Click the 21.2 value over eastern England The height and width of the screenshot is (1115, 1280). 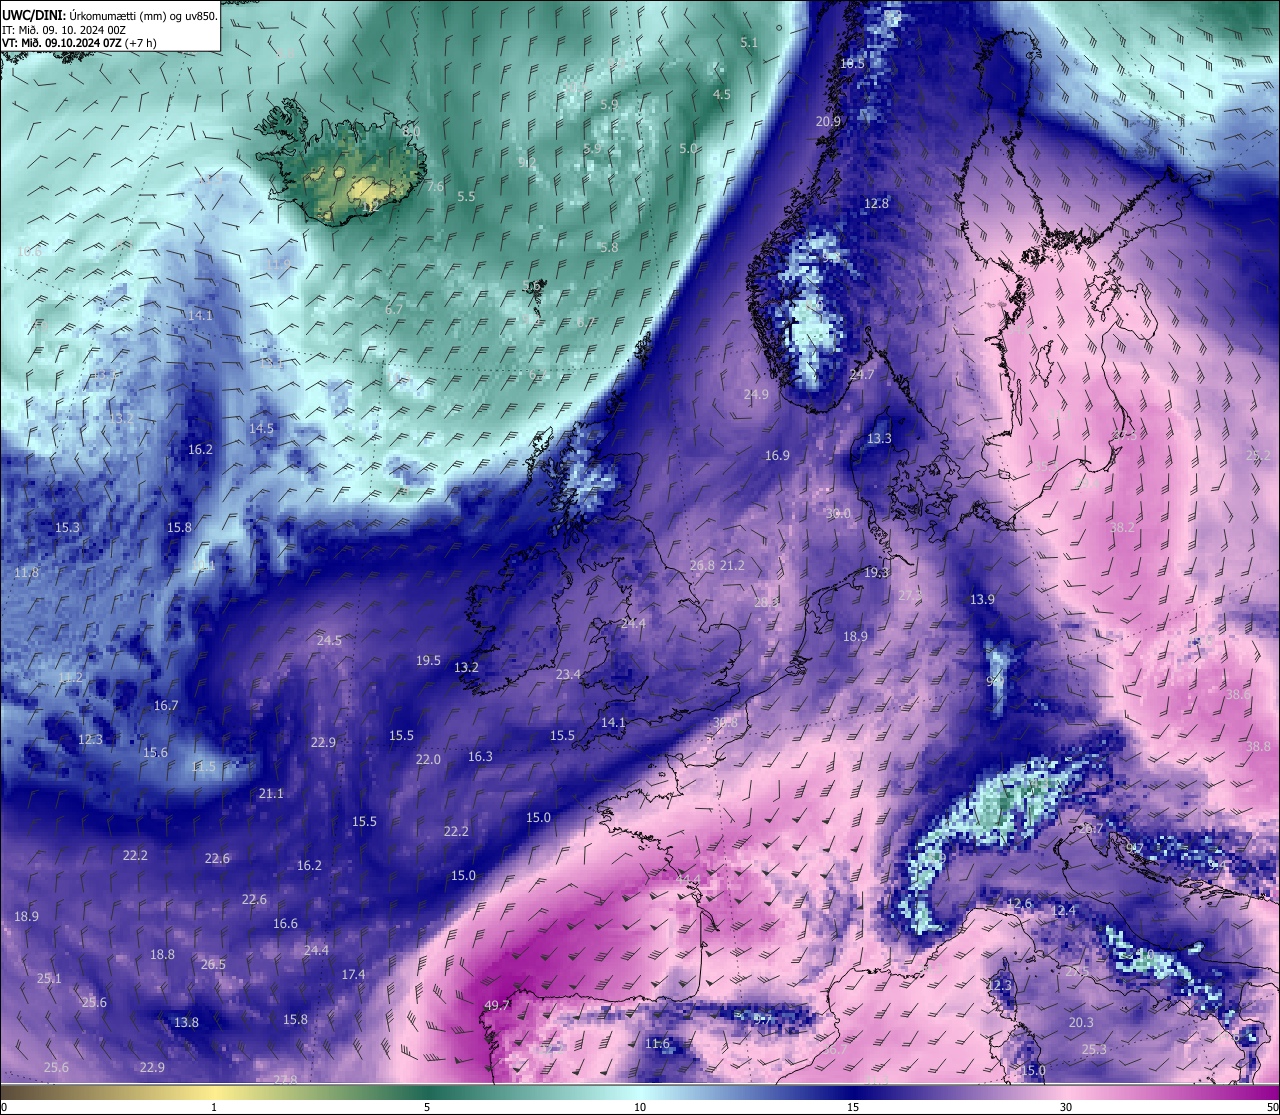pos(732,566)
